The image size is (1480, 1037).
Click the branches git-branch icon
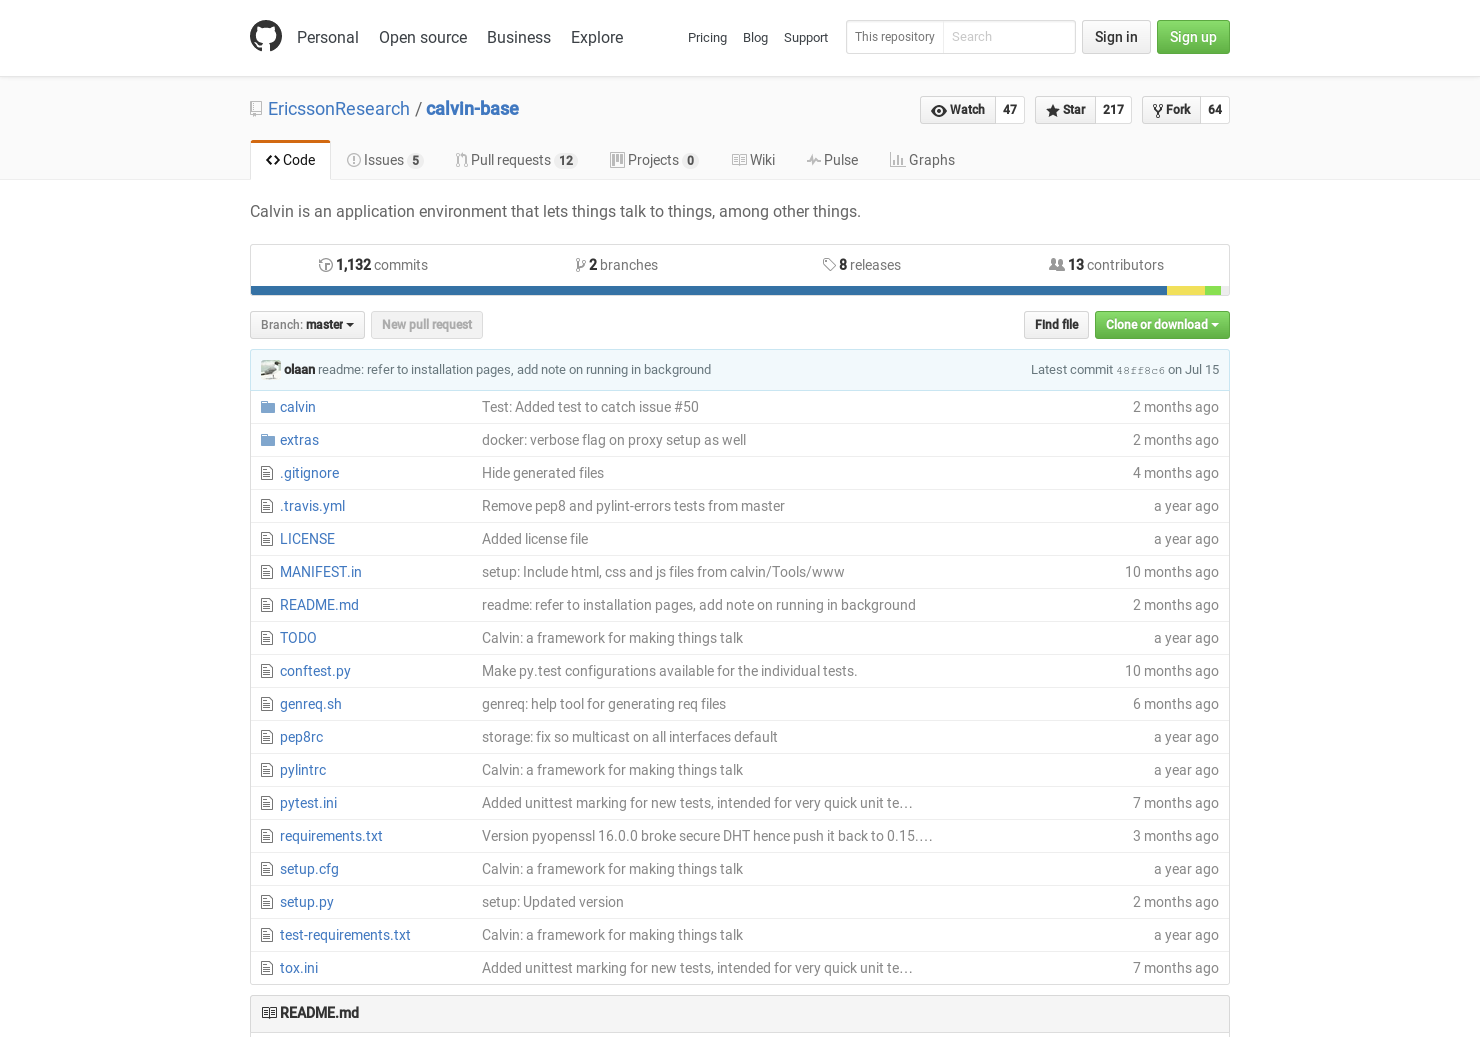pyautogui.click(x=581, y=265)
